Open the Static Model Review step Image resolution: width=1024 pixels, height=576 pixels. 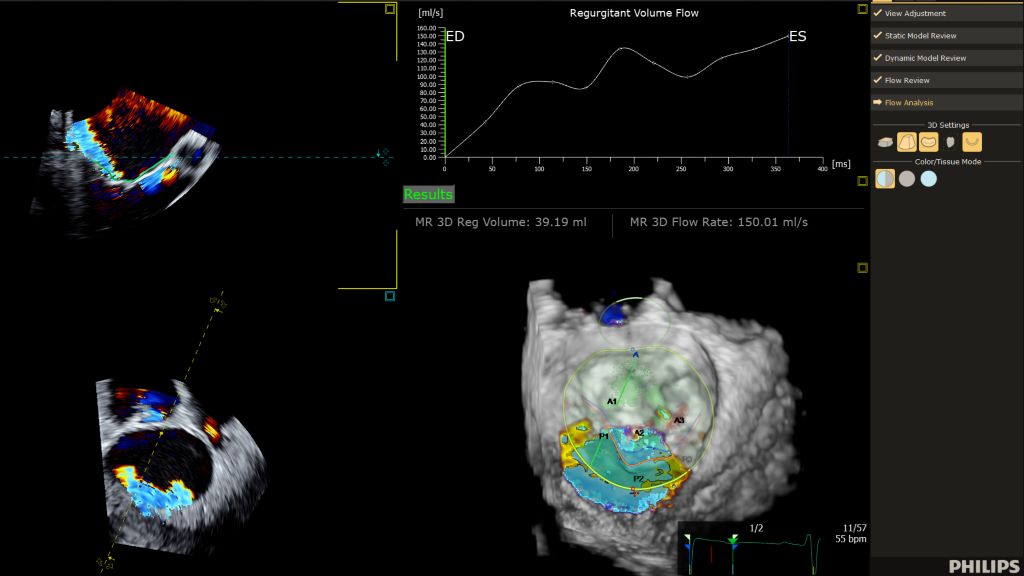(946, 35)
